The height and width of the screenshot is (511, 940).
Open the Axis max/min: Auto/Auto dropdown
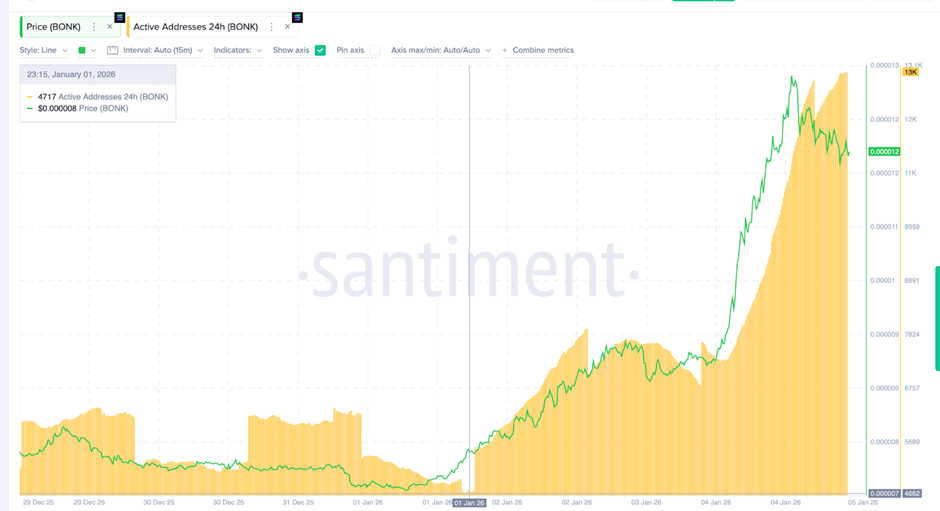441,50
